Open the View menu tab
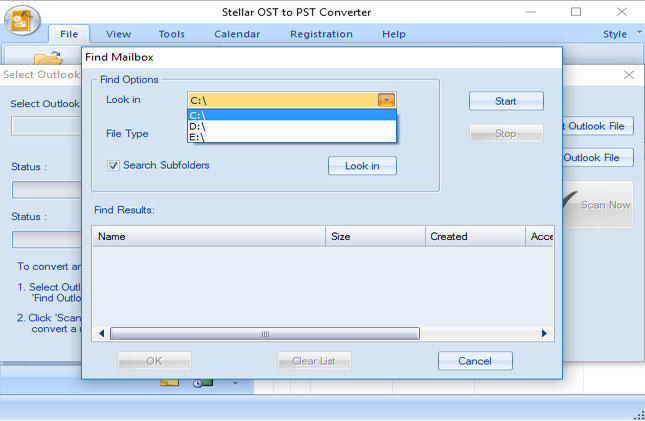 [x=118, y=34]
